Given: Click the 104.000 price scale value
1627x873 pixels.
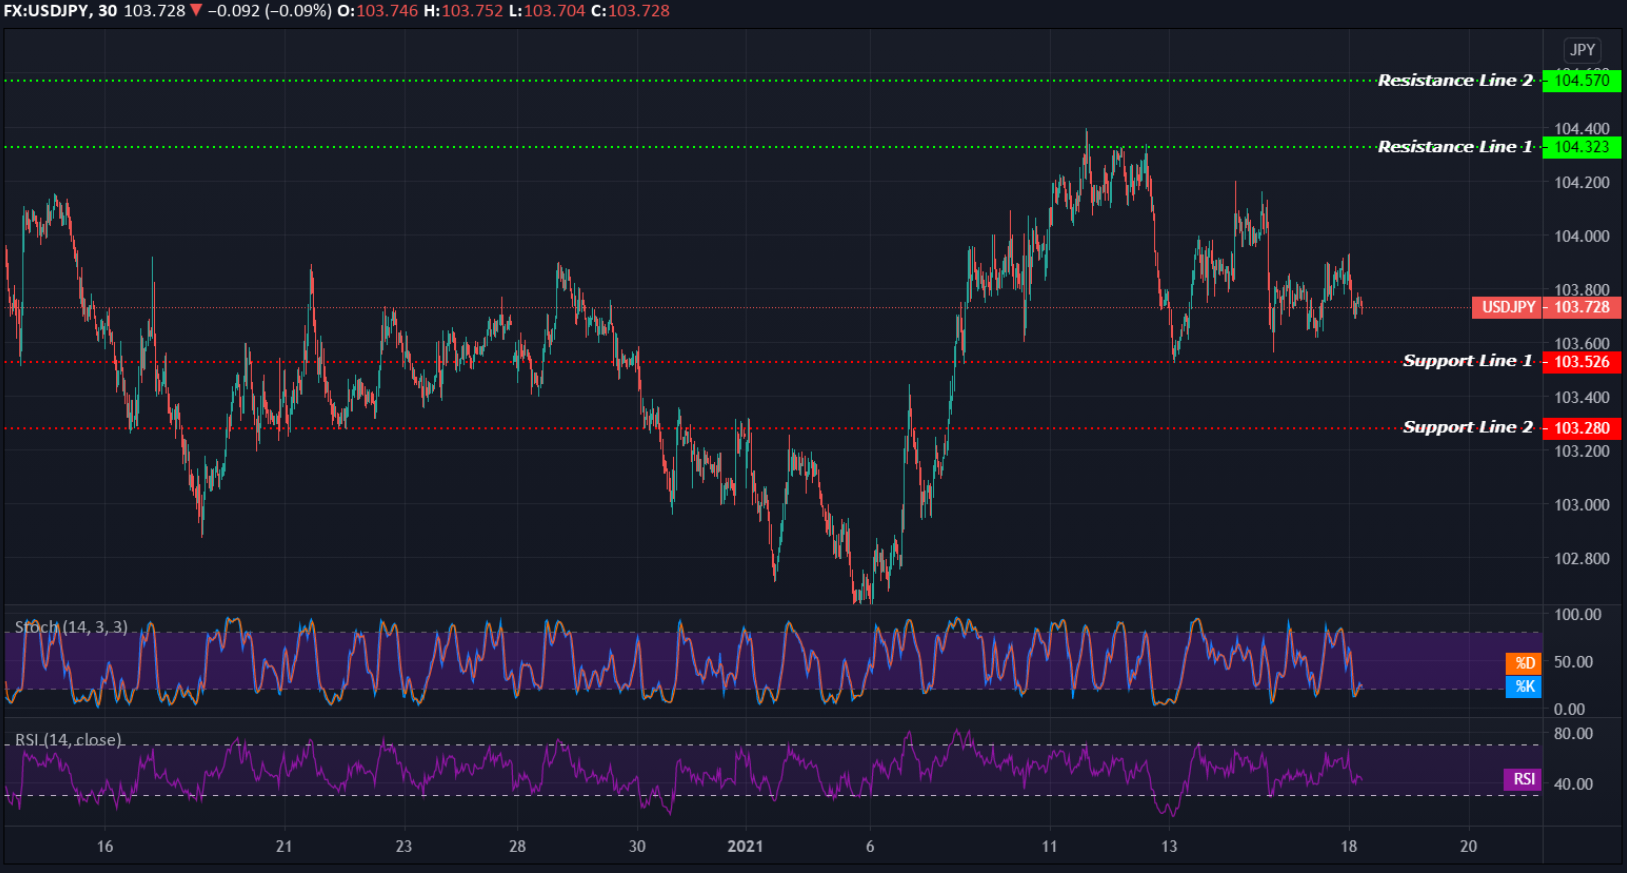Looking at the screenshot, I should pyautogui.click(x=1582, y=236).
